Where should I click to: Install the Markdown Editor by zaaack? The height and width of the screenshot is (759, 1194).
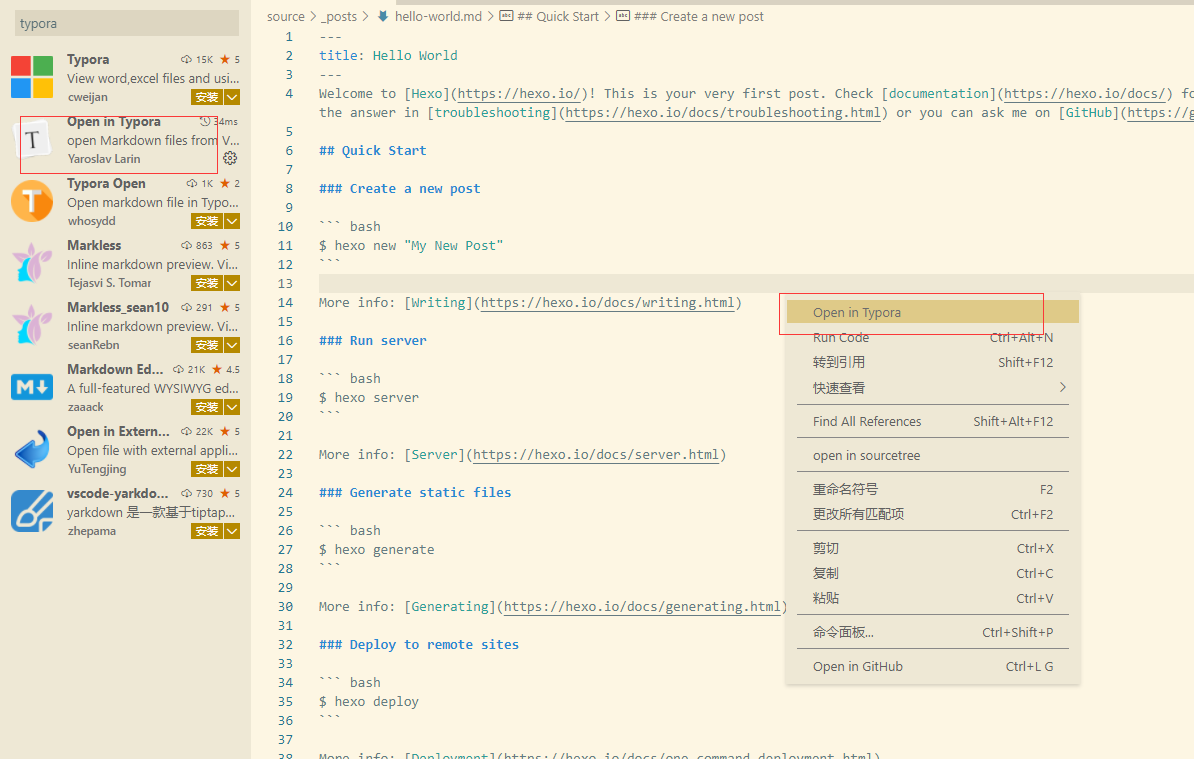coord(207,407)
